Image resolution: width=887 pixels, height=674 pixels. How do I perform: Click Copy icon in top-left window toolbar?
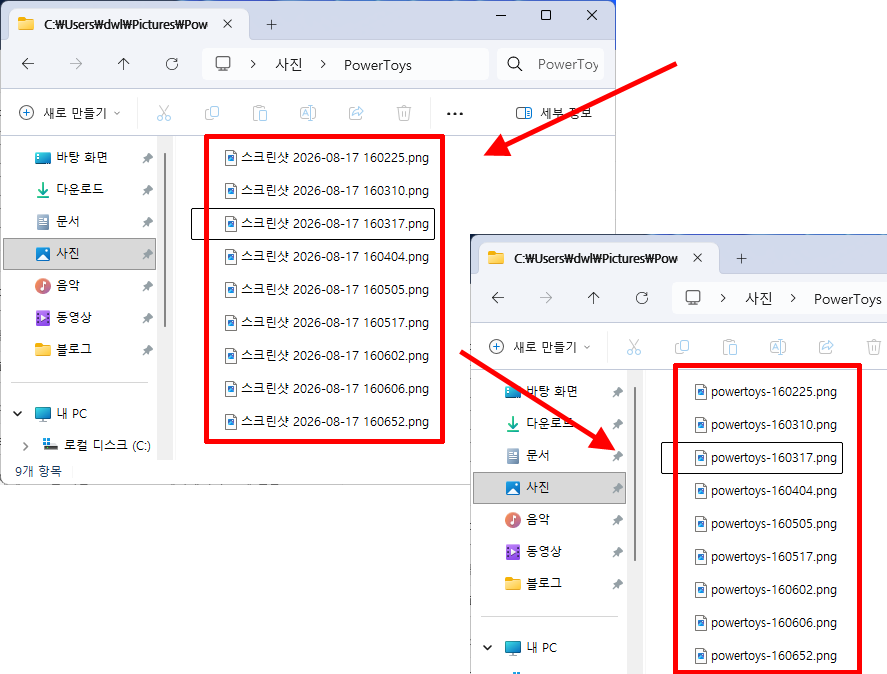pos(212,113)
